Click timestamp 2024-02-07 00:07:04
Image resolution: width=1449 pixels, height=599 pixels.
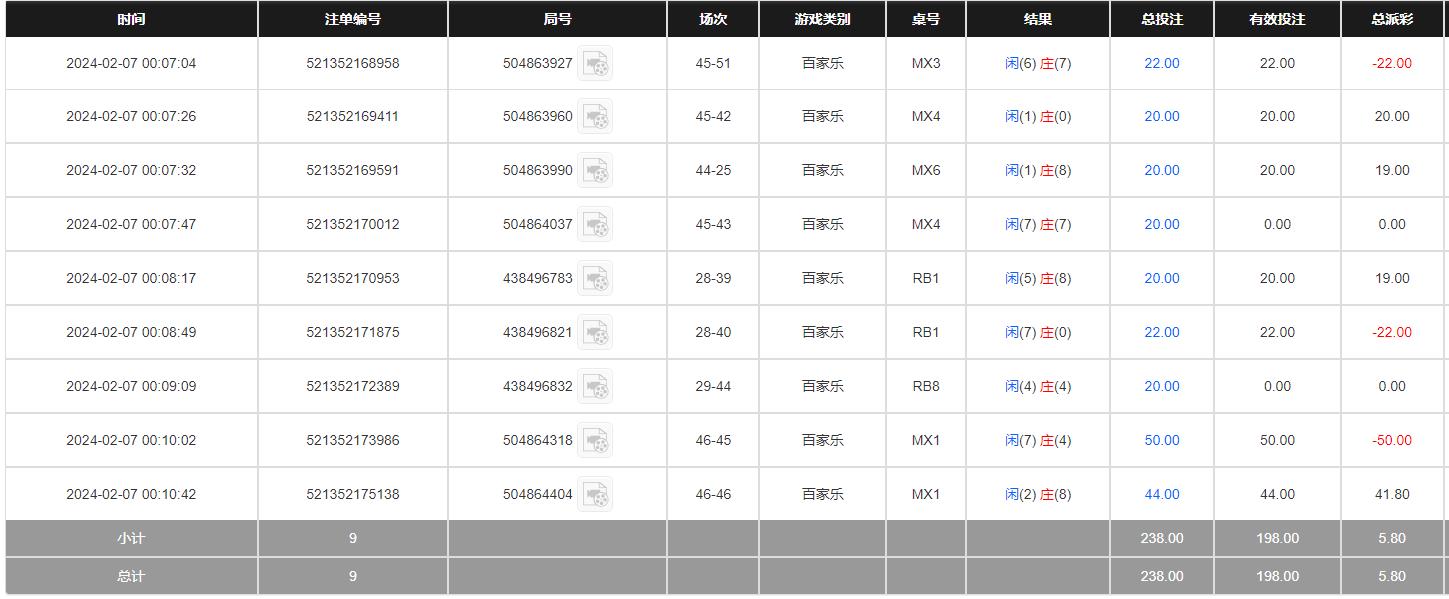pos(131,63)
